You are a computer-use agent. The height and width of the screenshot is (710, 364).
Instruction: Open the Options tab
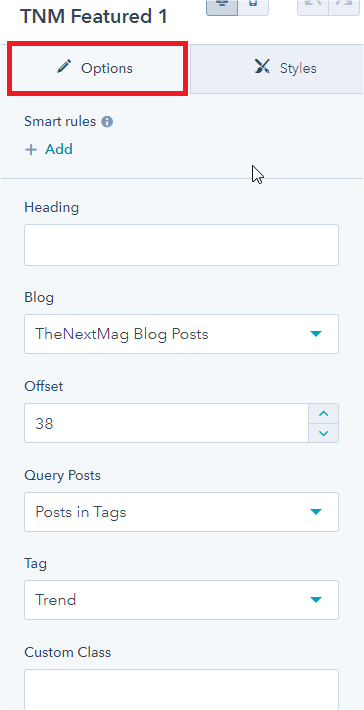coord(95,68)
